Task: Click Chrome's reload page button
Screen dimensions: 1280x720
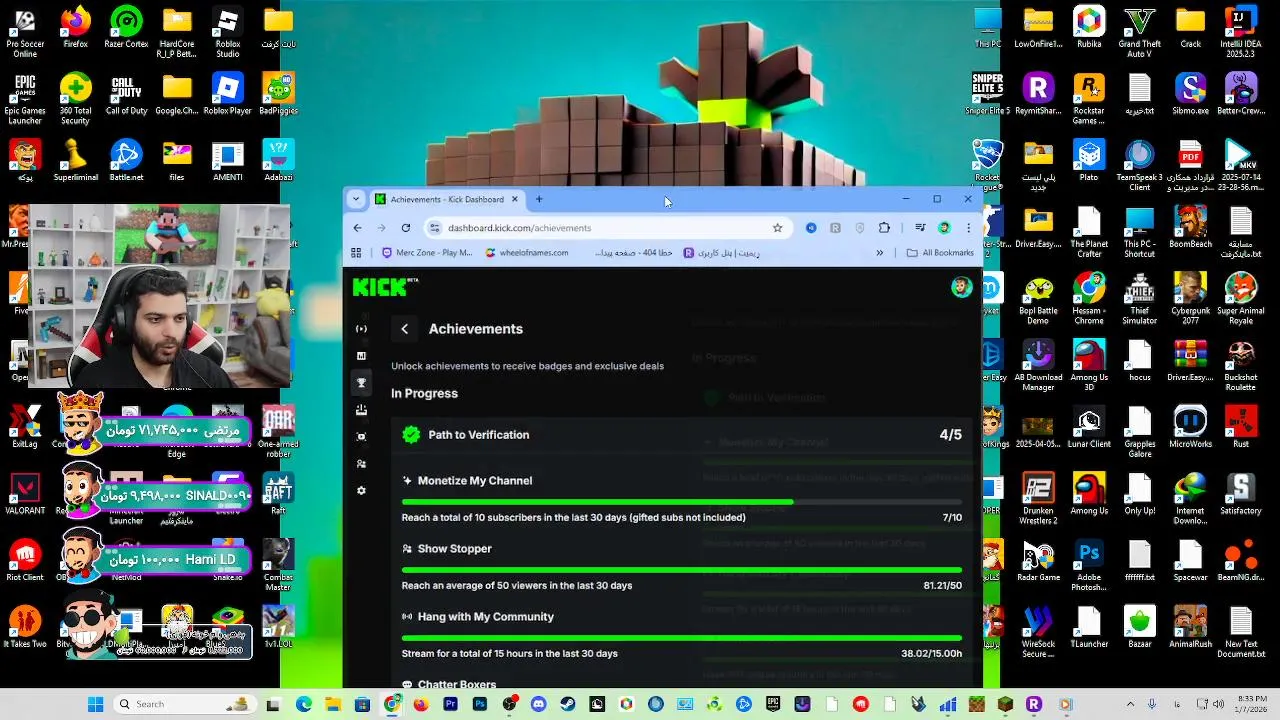Action: click(x=405, y=228)
